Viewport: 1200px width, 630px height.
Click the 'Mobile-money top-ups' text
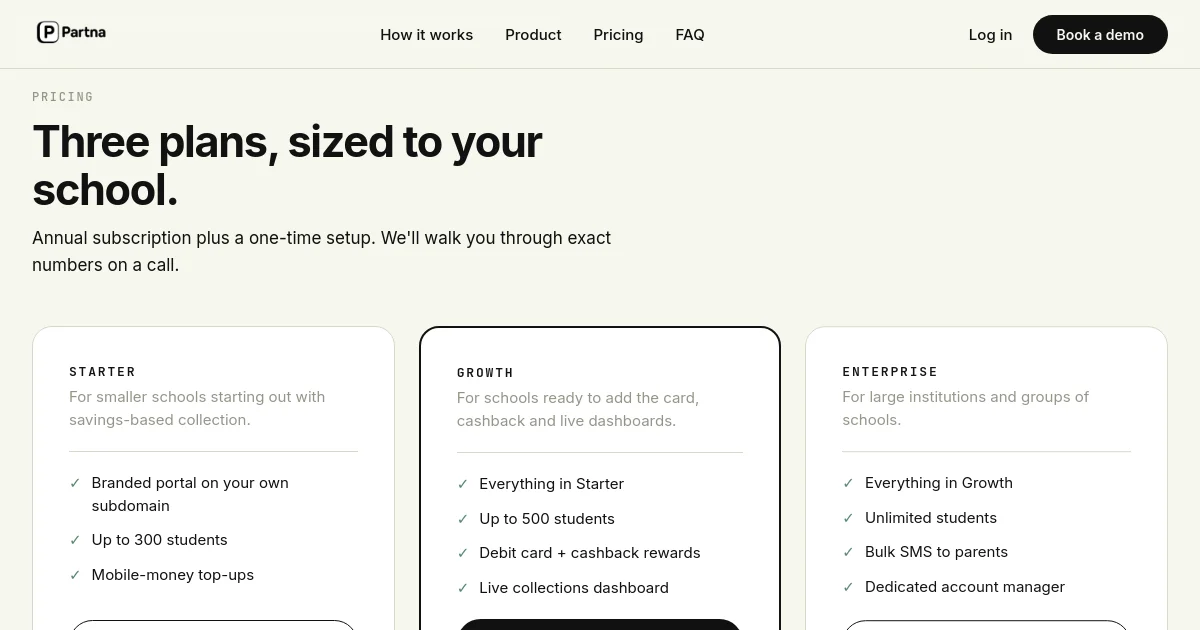click(172, 575)
